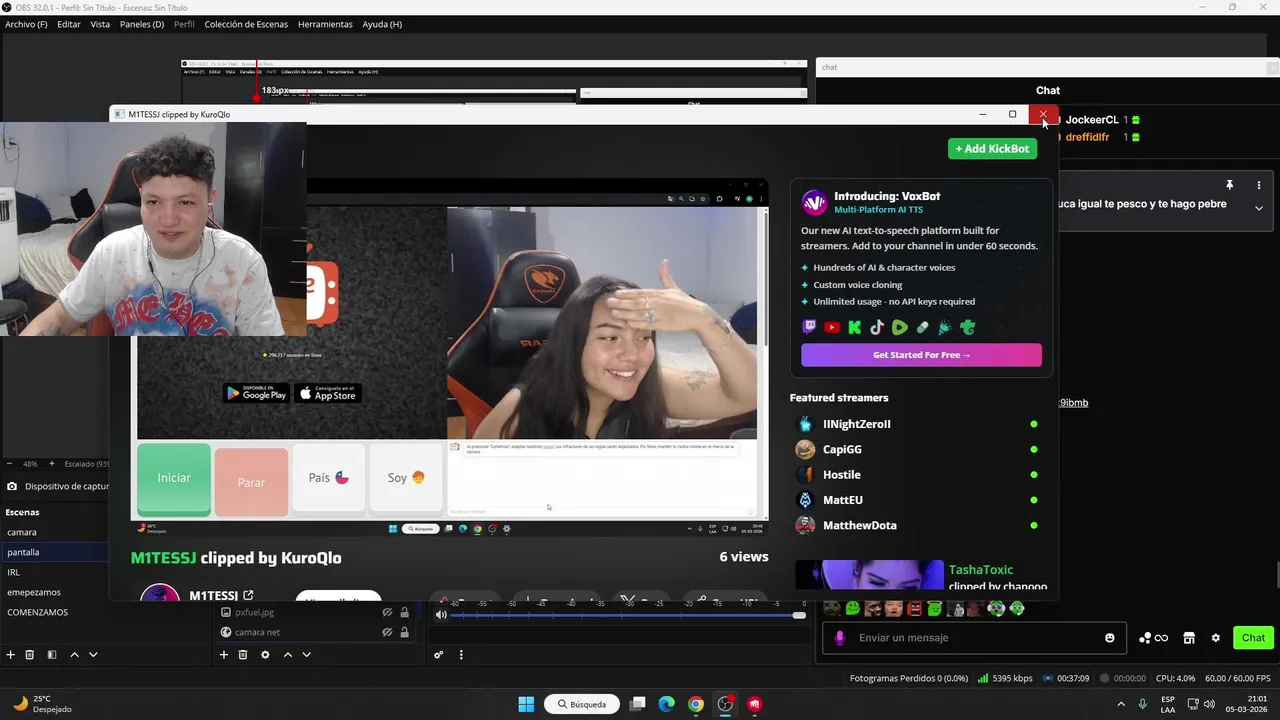The image size is (1280, 720).
Task: Open Chrome from the taskbar
Action: [696, 704]
